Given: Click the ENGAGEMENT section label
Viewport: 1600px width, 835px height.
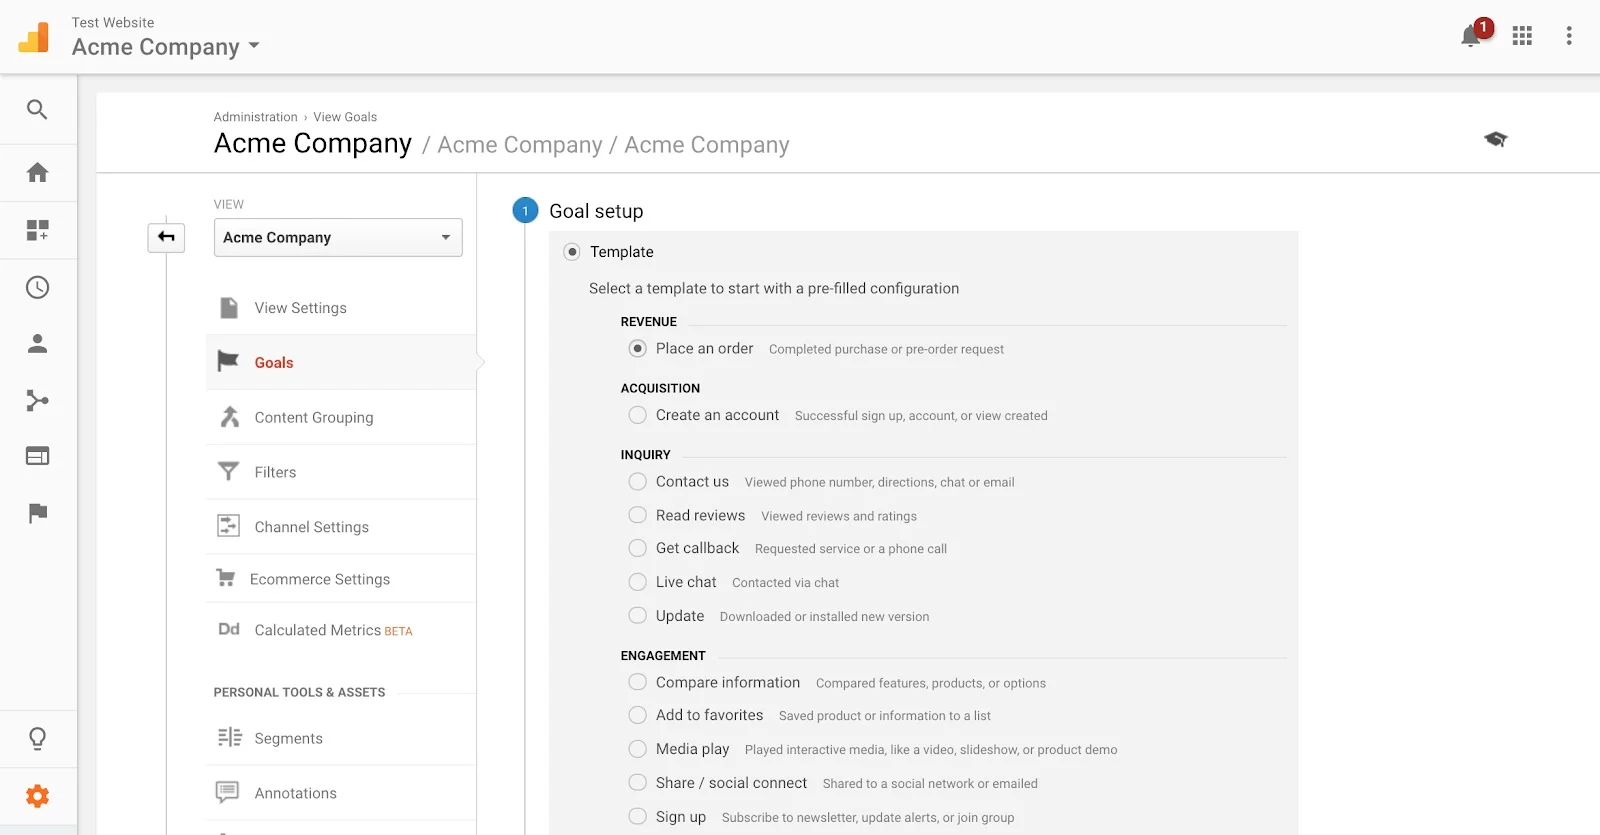Looking at the screenshot, I should 663,656.
